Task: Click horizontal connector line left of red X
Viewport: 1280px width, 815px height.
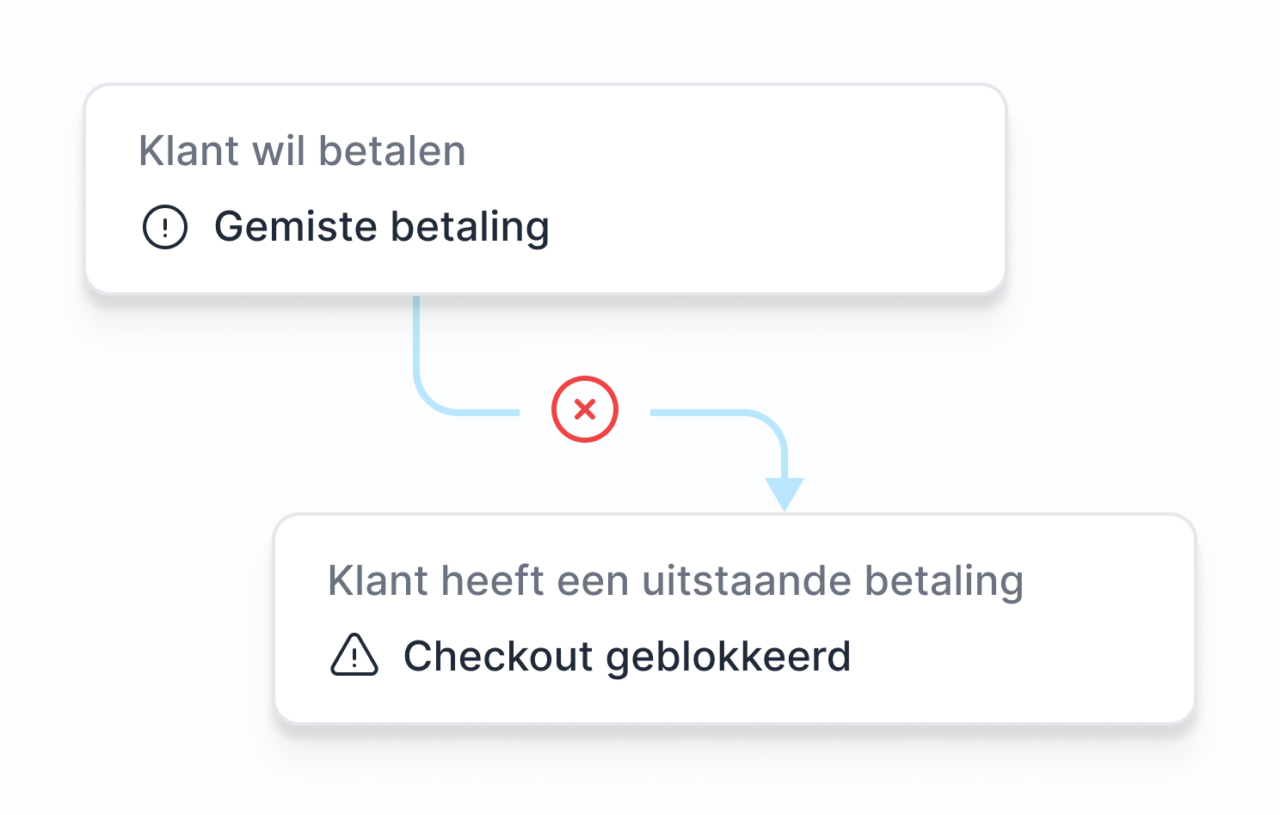Action: pos(480,411)
